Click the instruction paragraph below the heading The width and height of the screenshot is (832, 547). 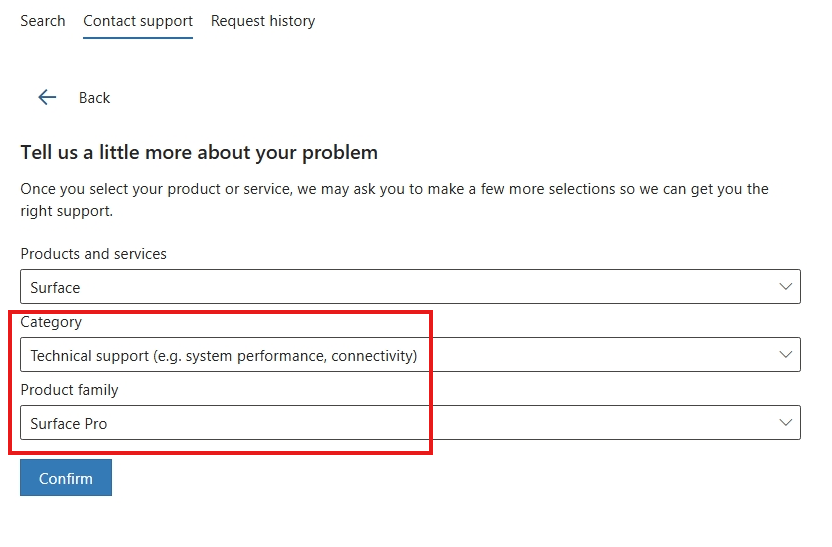[x=394, y=200]
